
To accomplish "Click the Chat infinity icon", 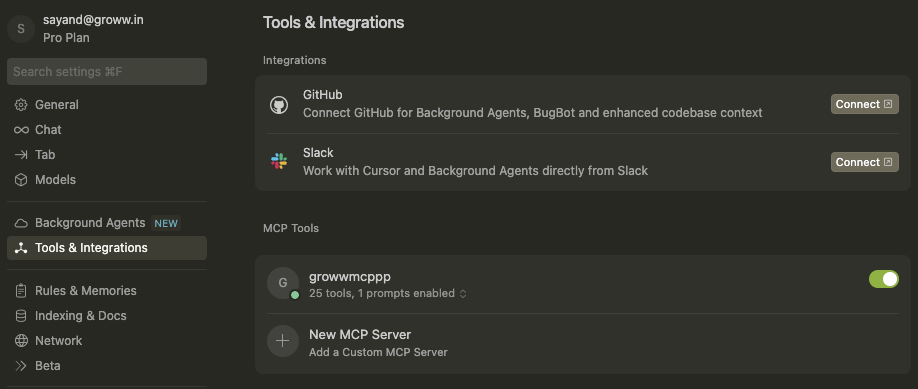I will pos(21,130).
